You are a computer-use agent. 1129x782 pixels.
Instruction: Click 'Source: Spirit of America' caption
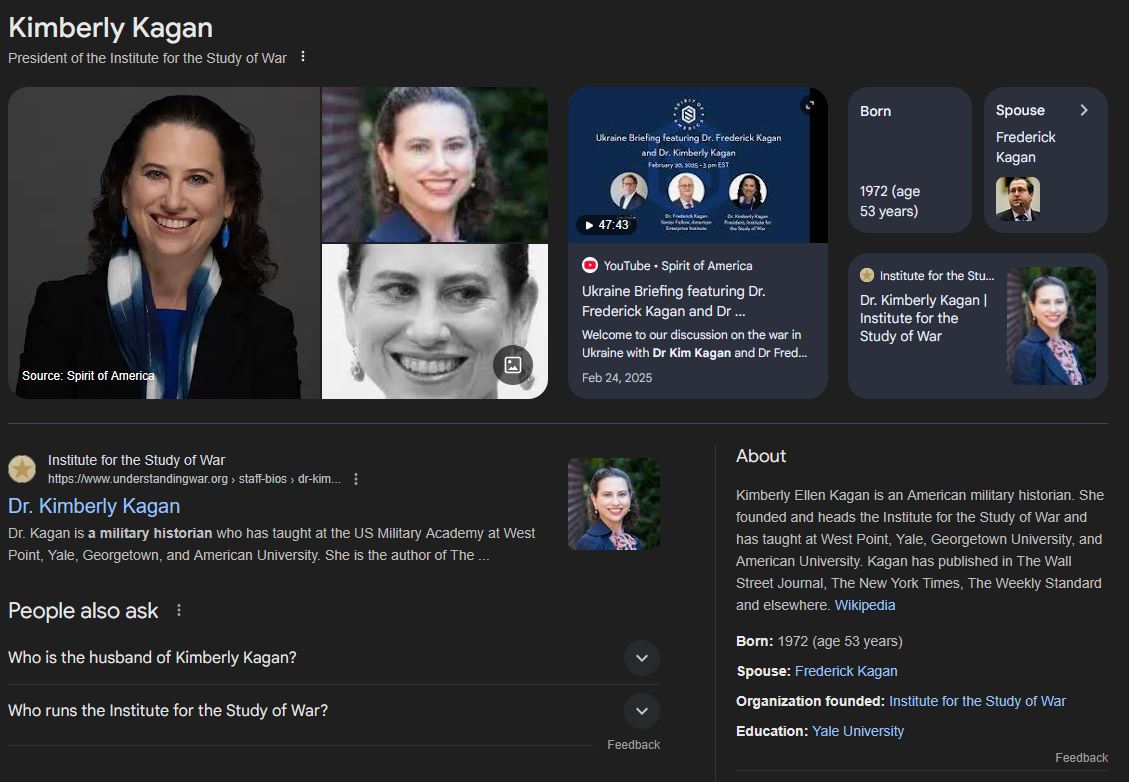(88, 375)
